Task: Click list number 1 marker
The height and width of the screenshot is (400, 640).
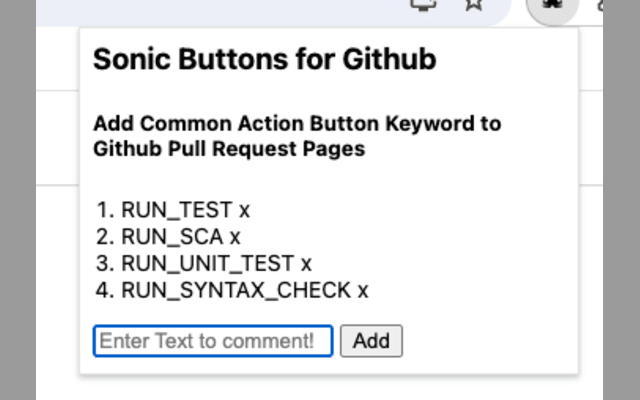Action: (x=105, y=210)
